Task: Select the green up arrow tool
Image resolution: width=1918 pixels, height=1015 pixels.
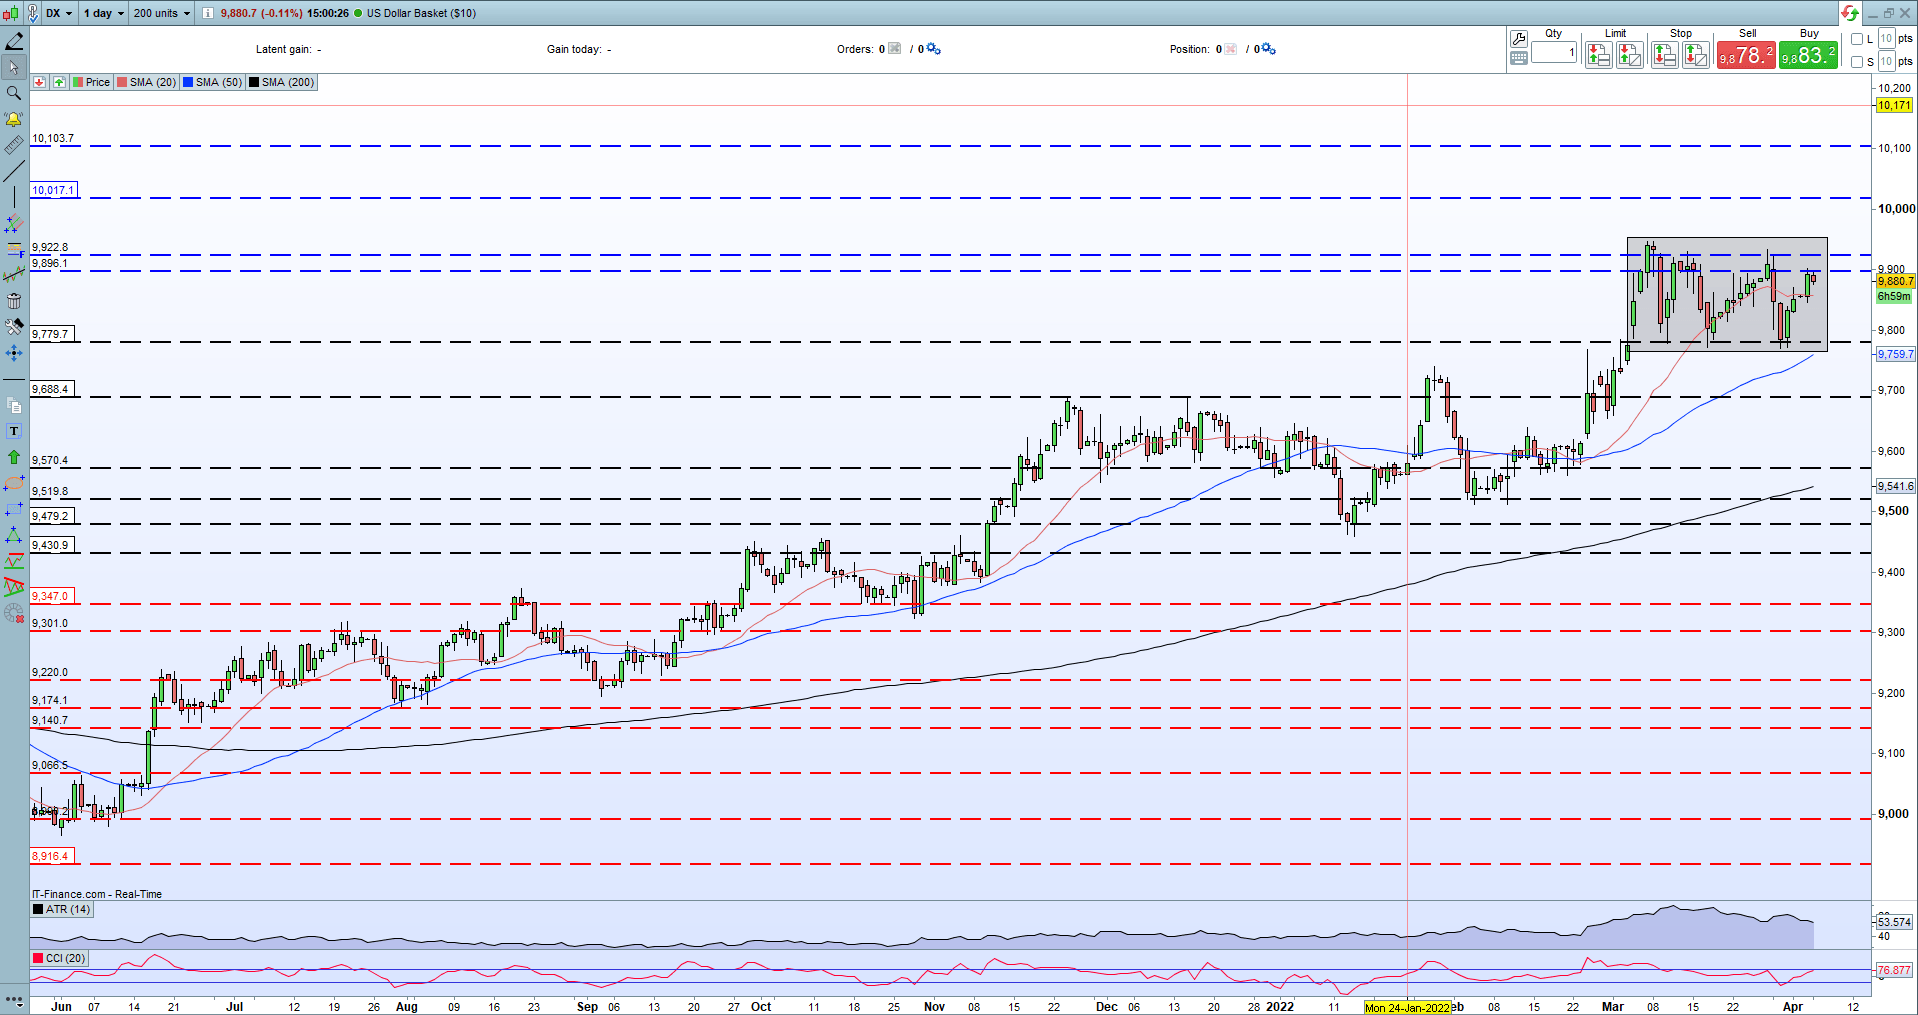Action: click(14, 457)
